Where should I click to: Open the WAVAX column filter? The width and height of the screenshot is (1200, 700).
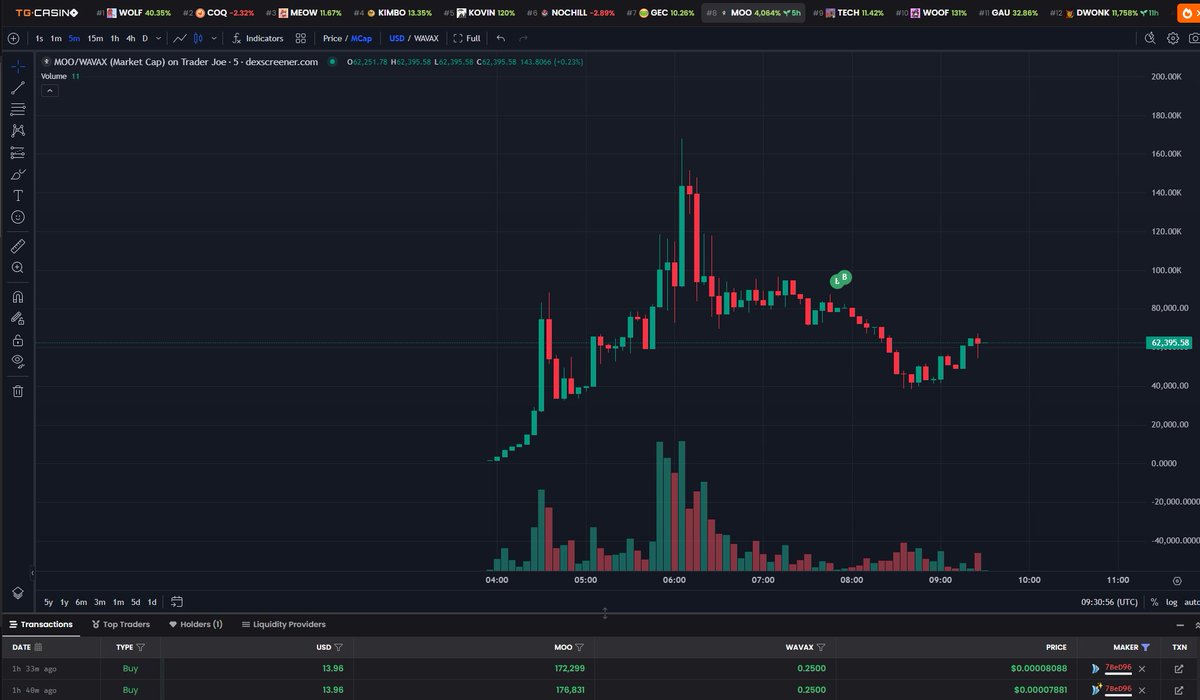pyautogui.click(x=821, y=648)
